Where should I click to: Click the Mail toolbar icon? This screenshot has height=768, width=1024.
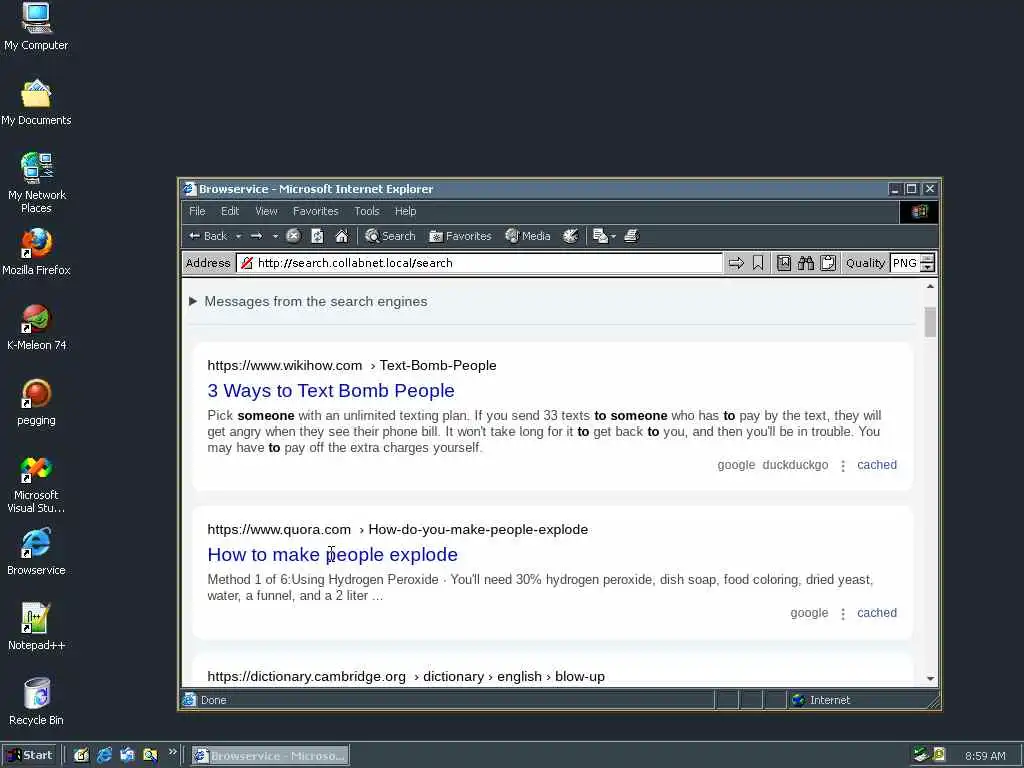(x=600, y=236)
